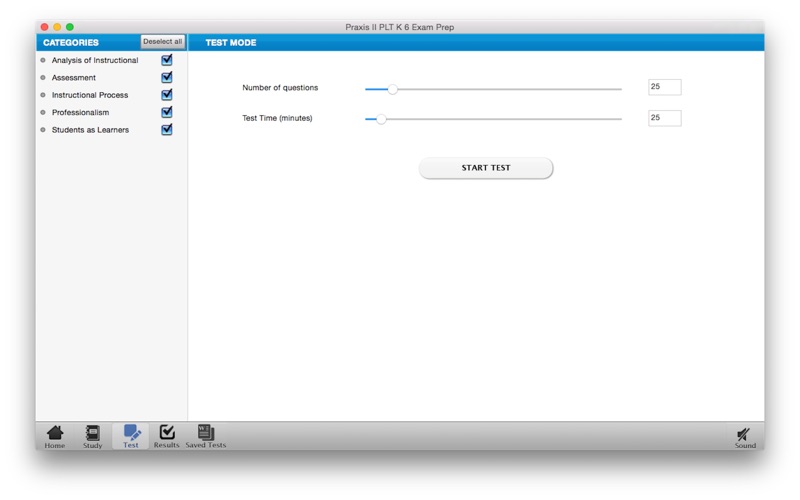Image resolution: width=800 pixels, height=500 pixels.
Task: Click the bullet beside Instructional Process
Action: click(x=43, y=95)
